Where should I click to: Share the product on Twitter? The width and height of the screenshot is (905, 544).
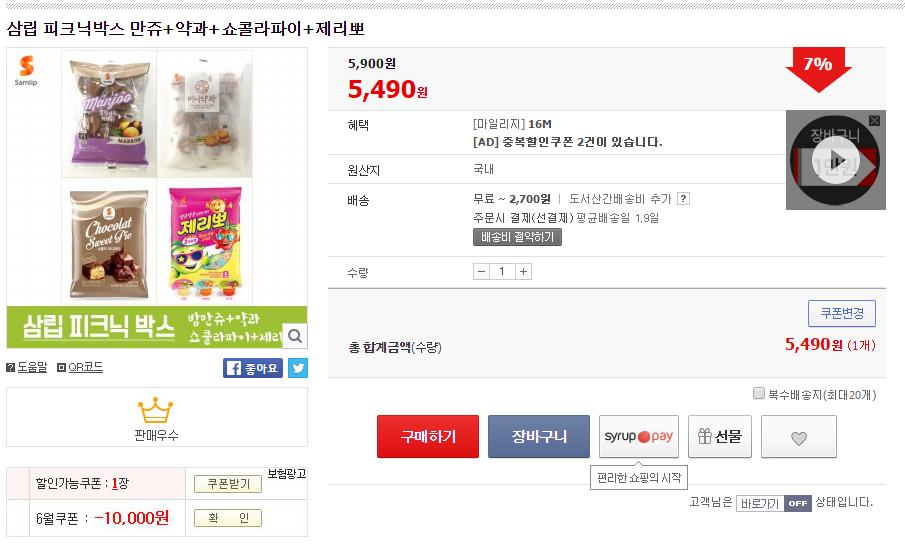pos(298,368)
